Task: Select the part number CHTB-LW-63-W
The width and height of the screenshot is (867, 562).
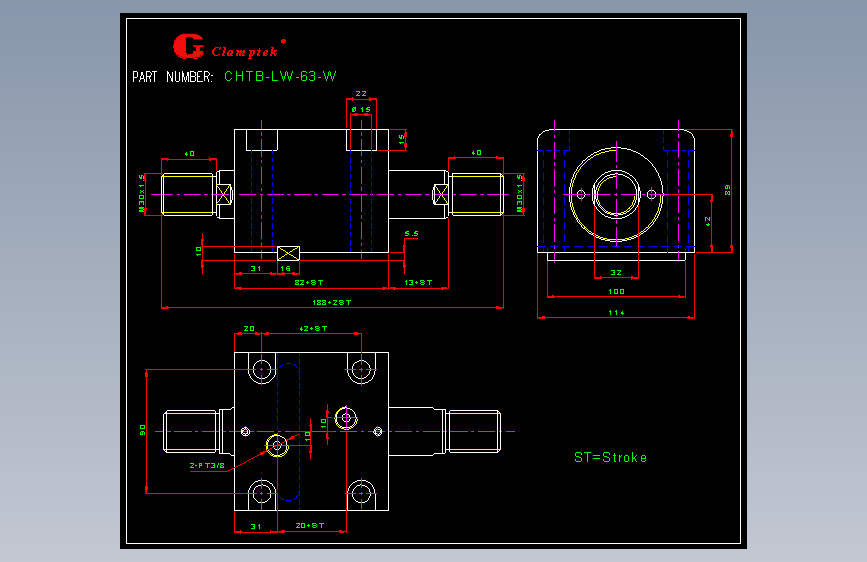Action: point(280,76)
